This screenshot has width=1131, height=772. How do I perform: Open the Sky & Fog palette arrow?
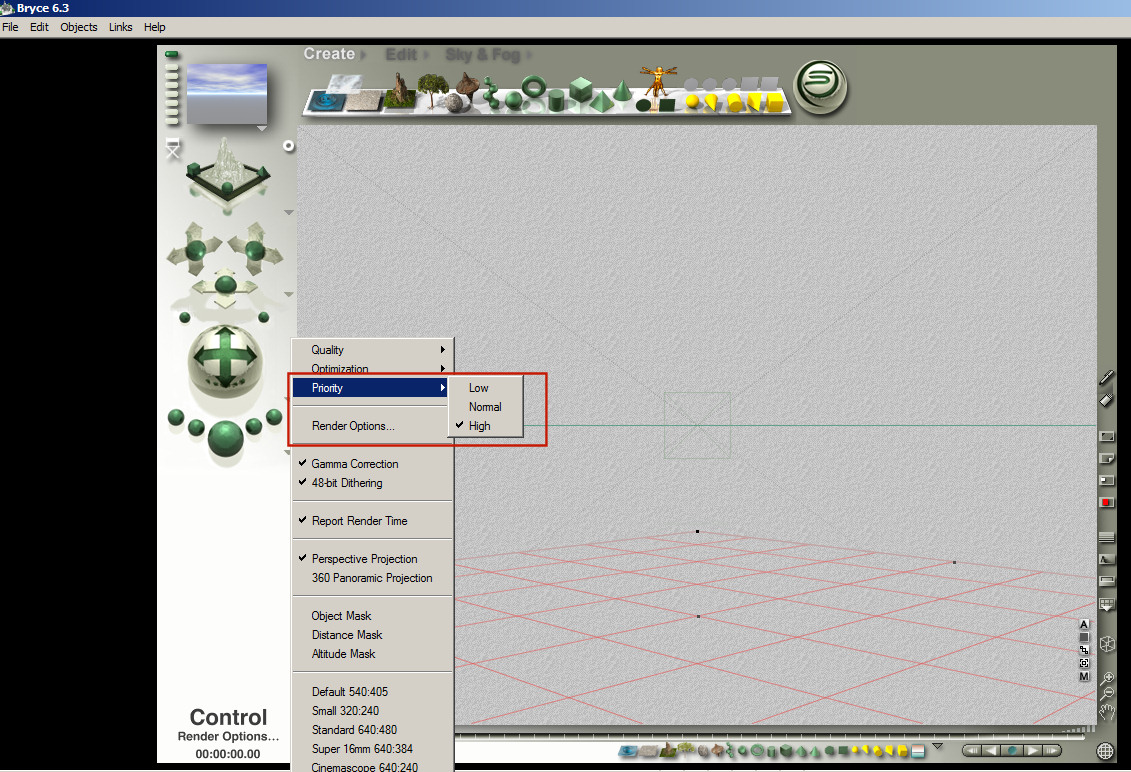pos(529,55)
